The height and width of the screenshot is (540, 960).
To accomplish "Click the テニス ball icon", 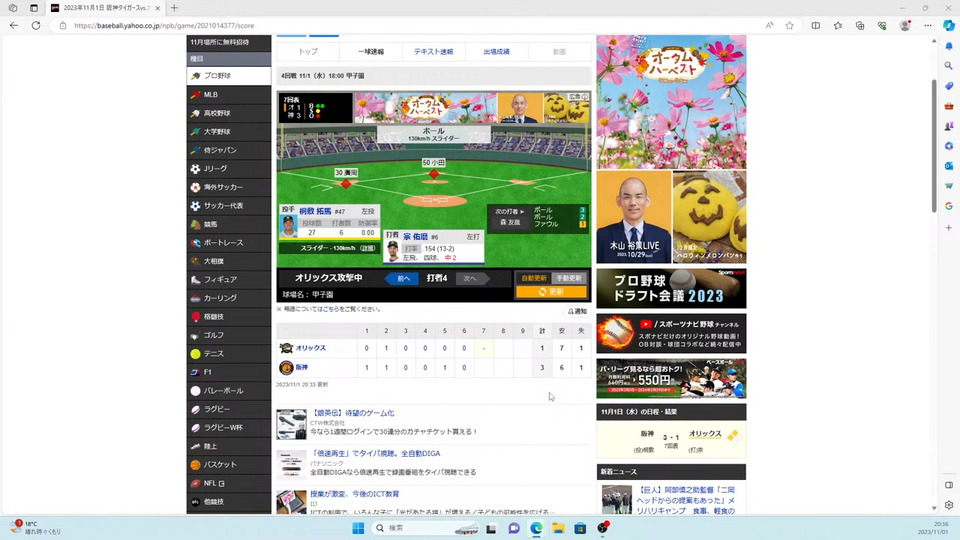I will click(195, 353).
